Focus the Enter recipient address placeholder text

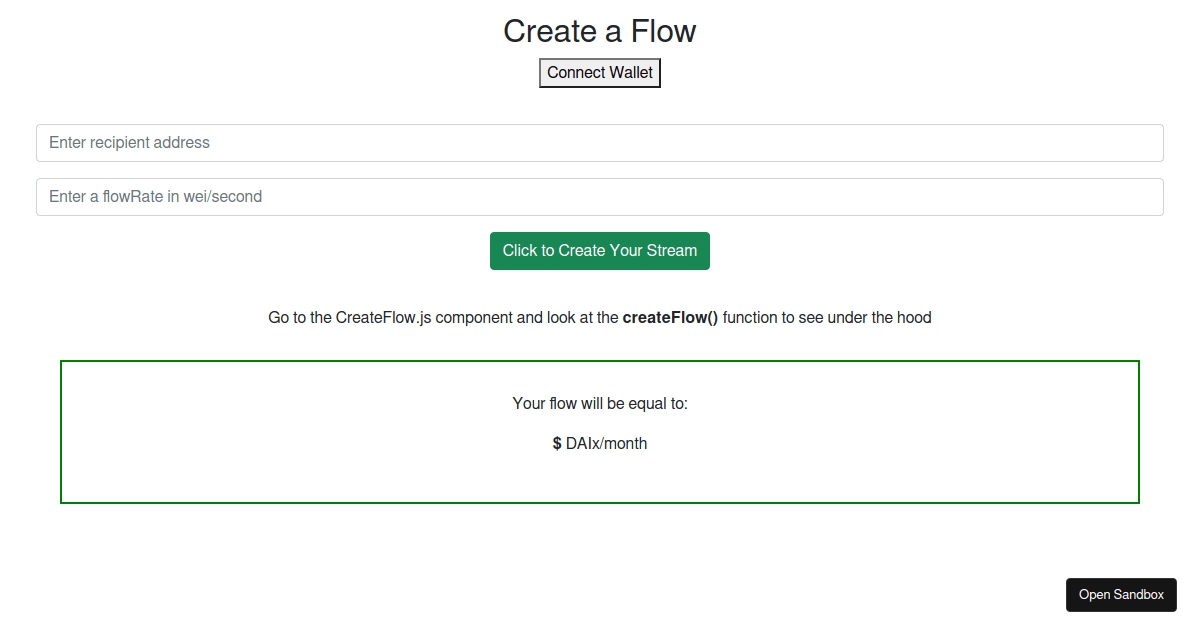[x=130, y=143]
